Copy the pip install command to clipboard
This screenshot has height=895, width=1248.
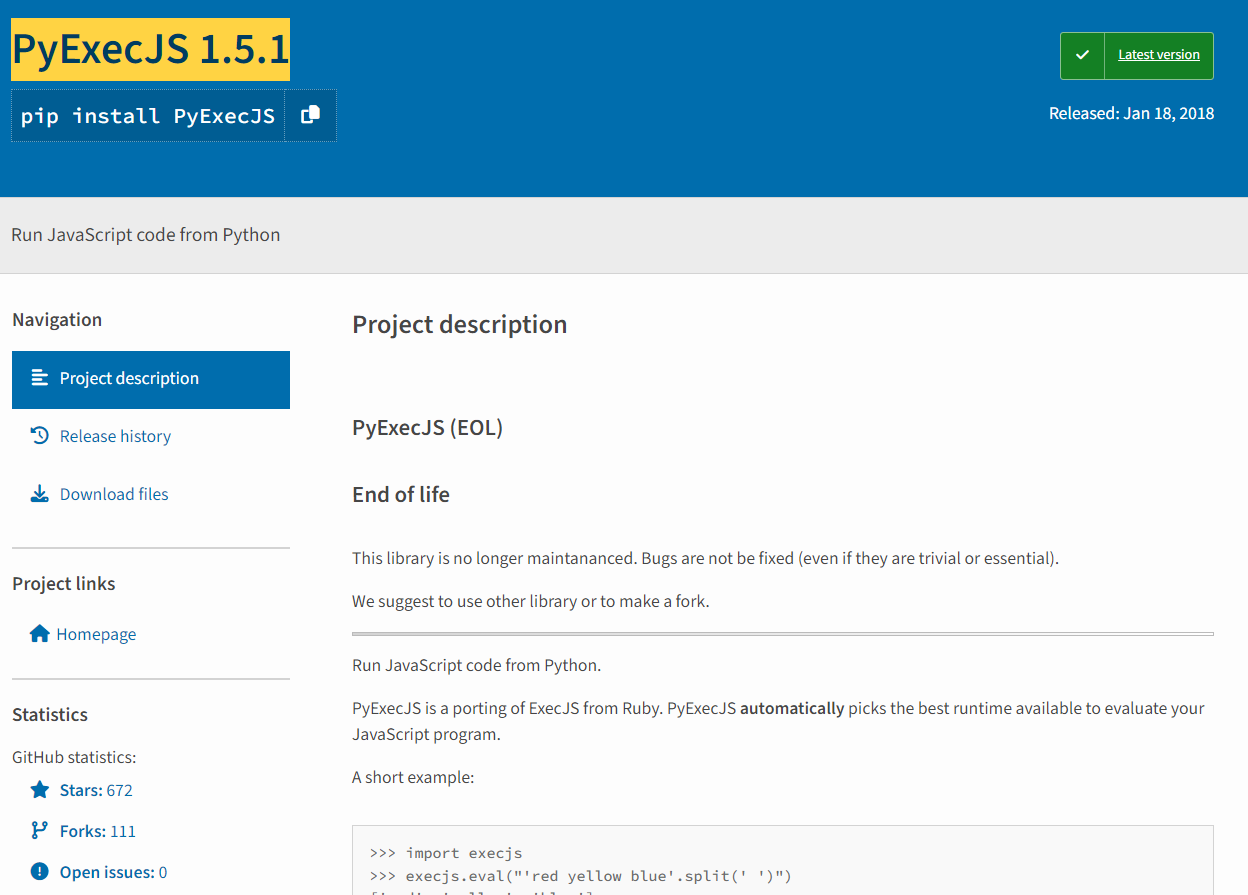coord(311,115)
